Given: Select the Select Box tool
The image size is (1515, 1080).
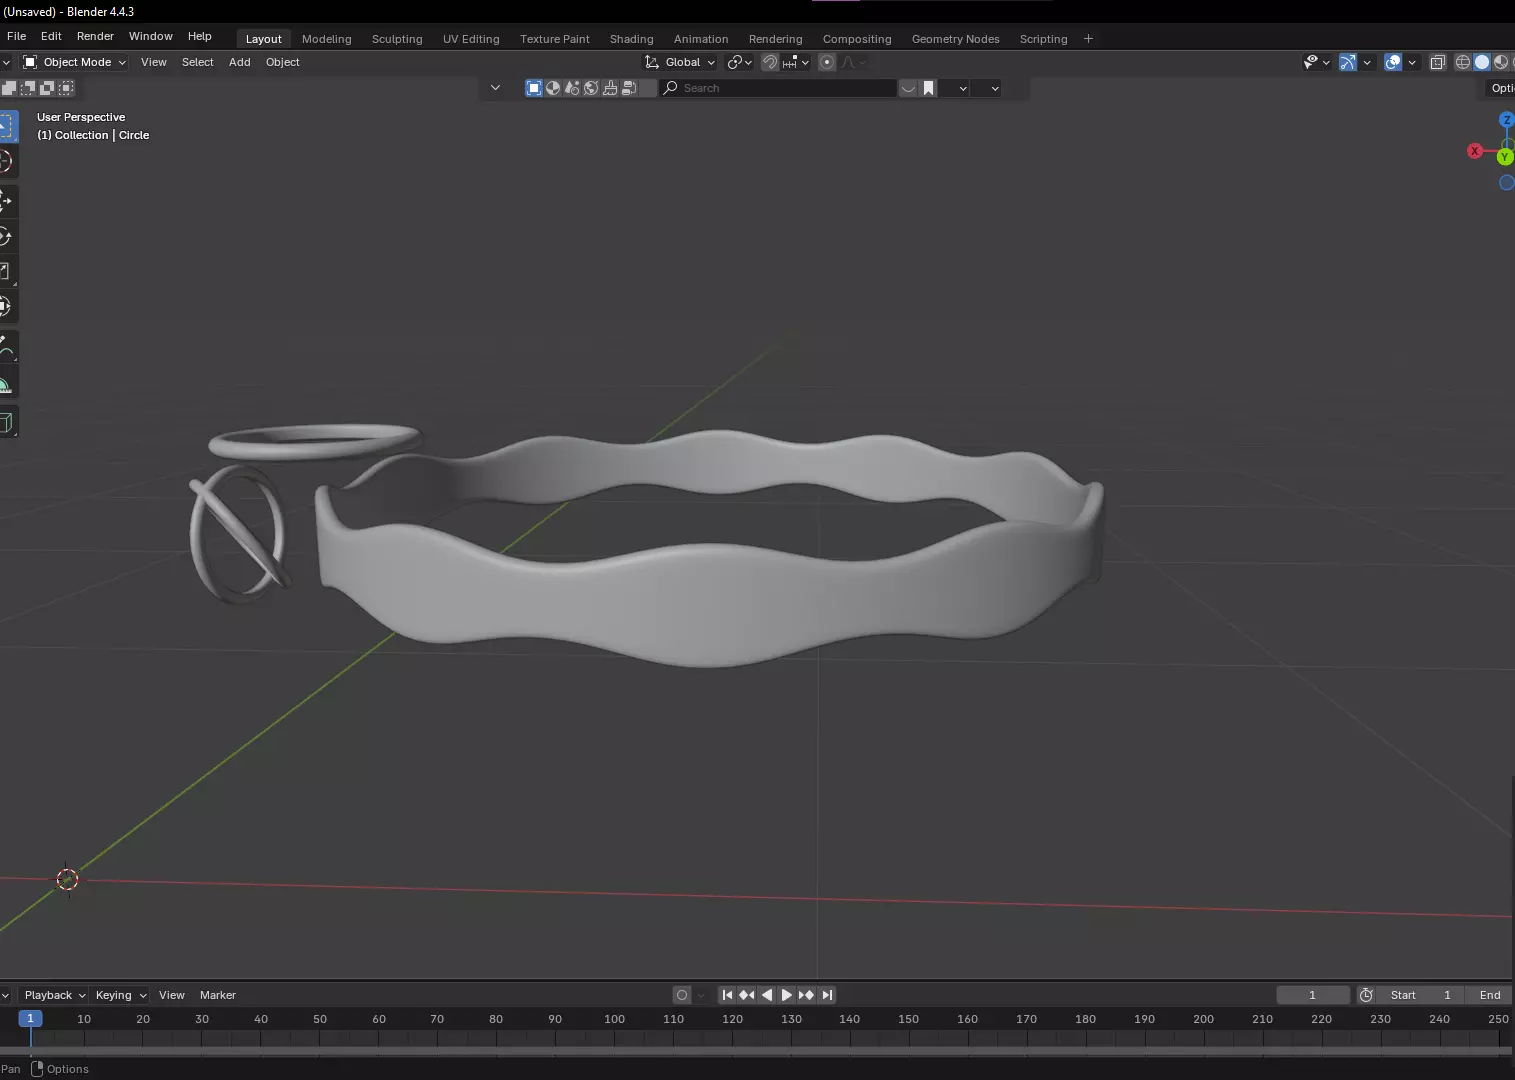Looking at the screenshot, I should point(8,126).
